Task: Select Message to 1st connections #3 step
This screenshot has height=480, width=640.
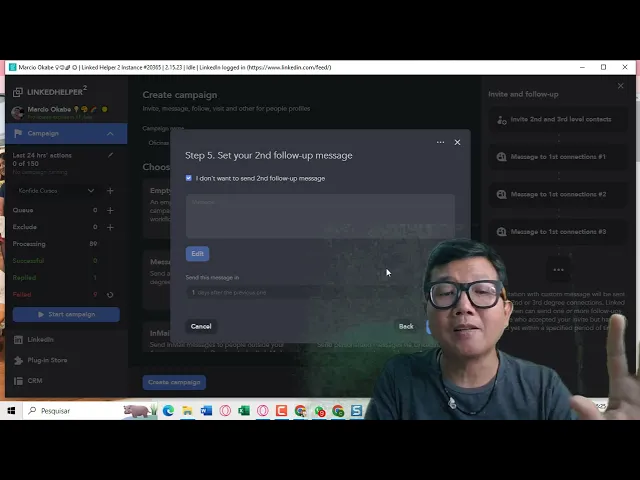Action: (558, 232)
